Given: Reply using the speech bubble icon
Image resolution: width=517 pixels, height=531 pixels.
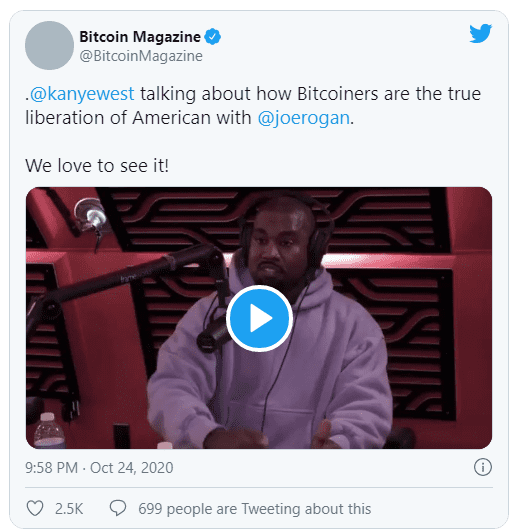Looking at the screenshot, I should click(x=118, y=508).
